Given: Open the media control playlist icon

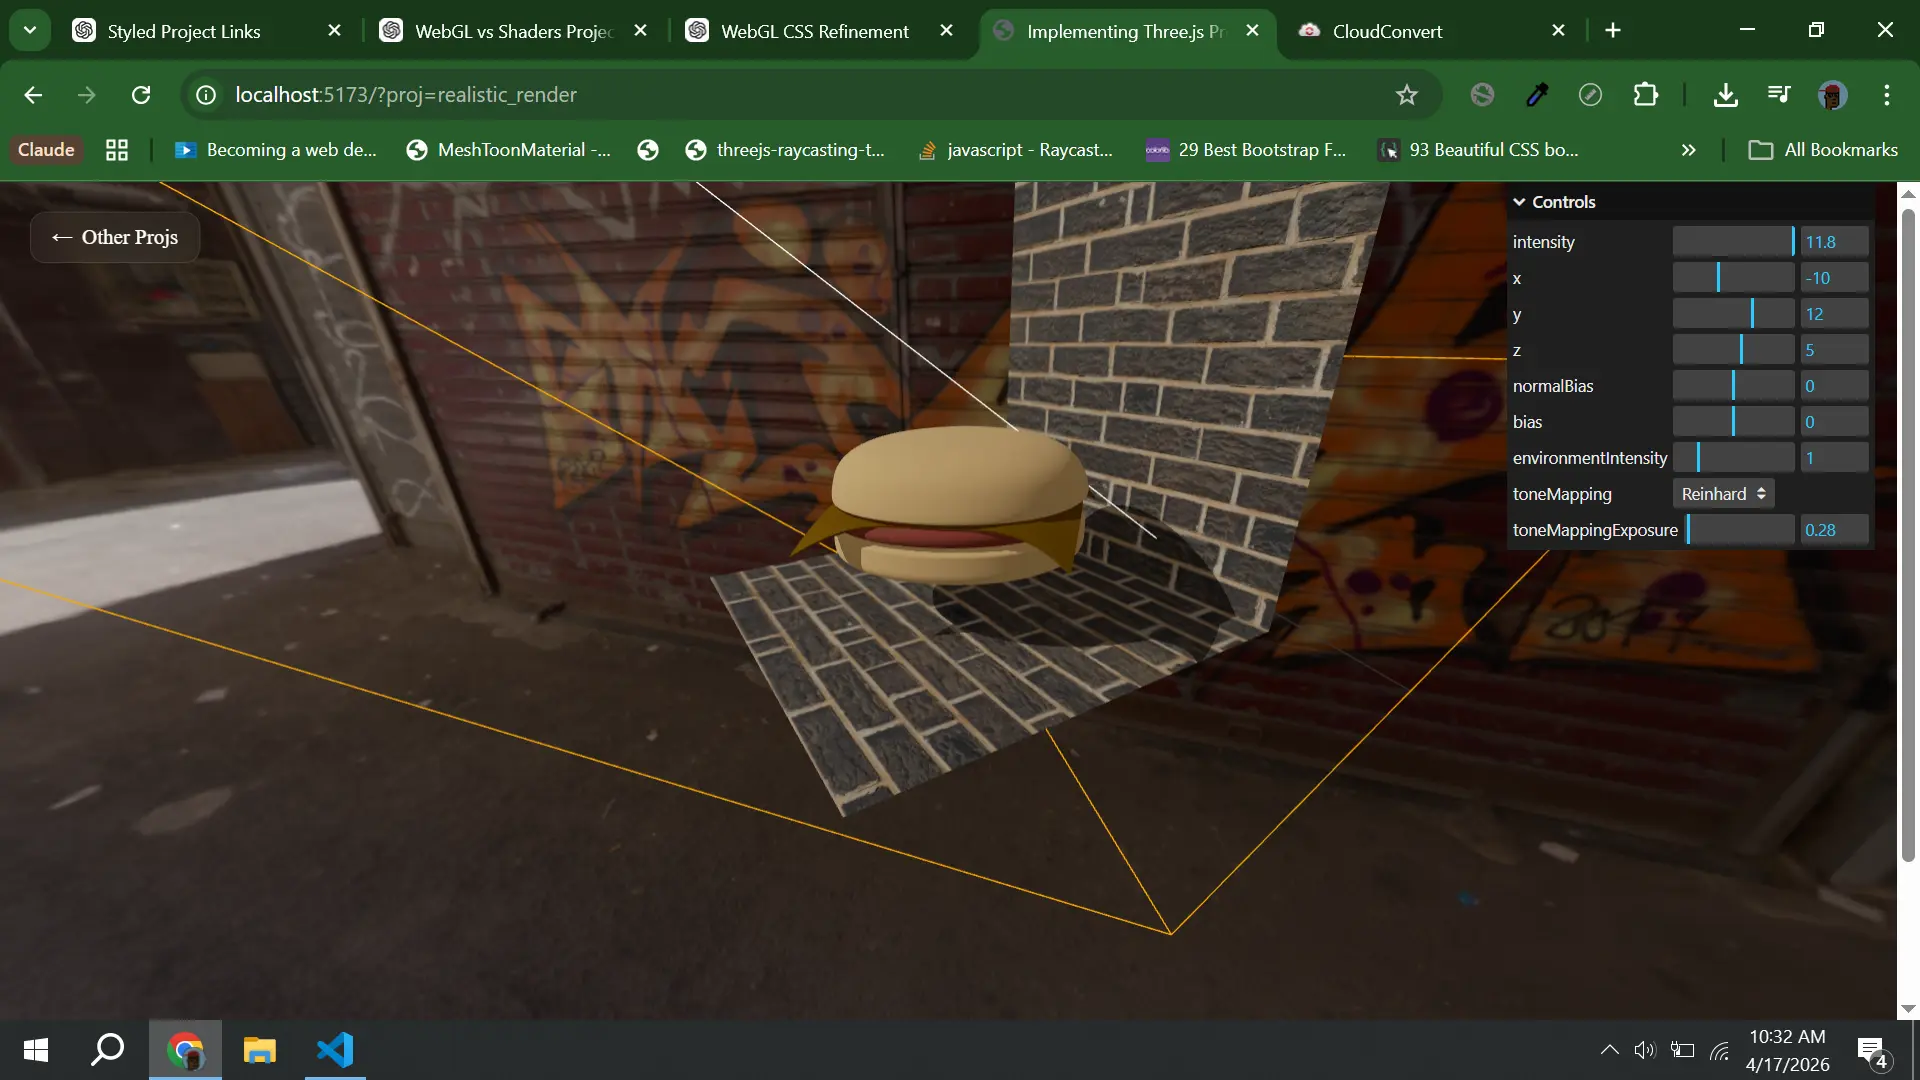Looking at the screenshot, I should click(1779, 95).
